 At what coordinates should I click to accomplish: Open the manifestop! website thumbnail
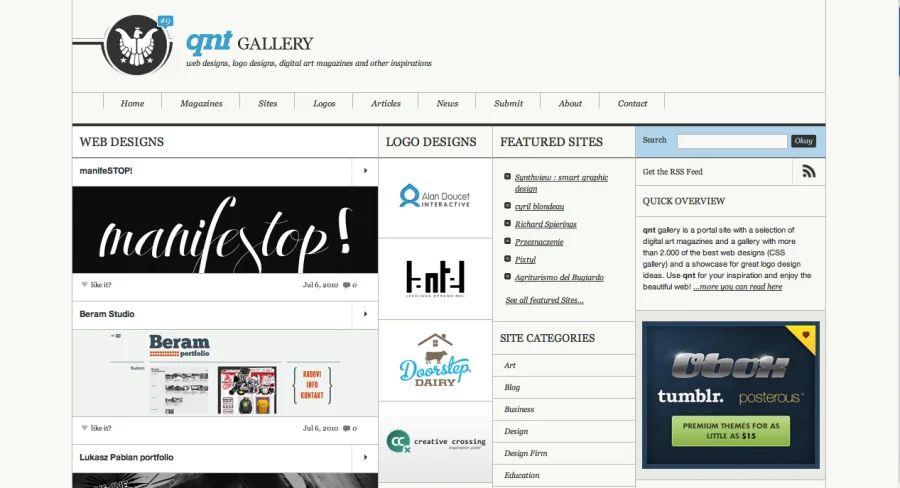click(x=225, y=230)
